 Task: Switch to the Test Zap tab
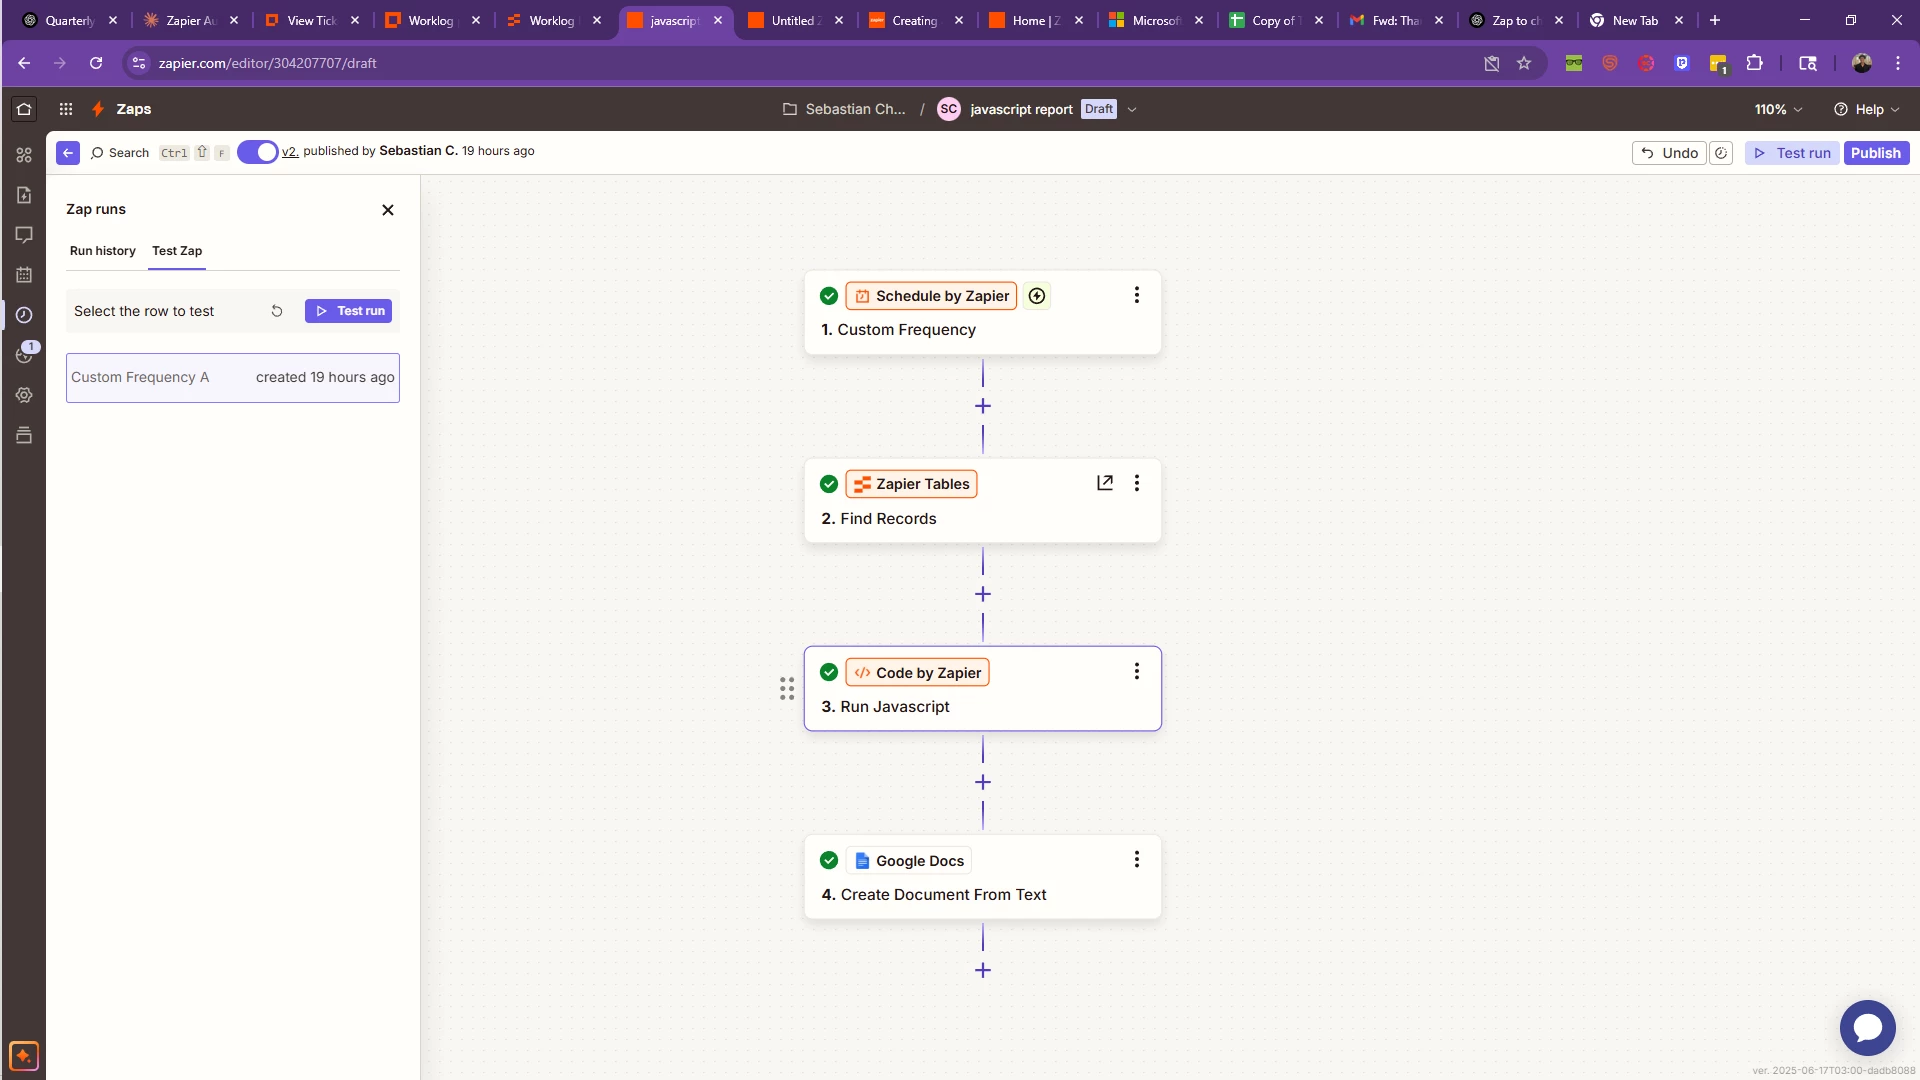coord(177,251)
